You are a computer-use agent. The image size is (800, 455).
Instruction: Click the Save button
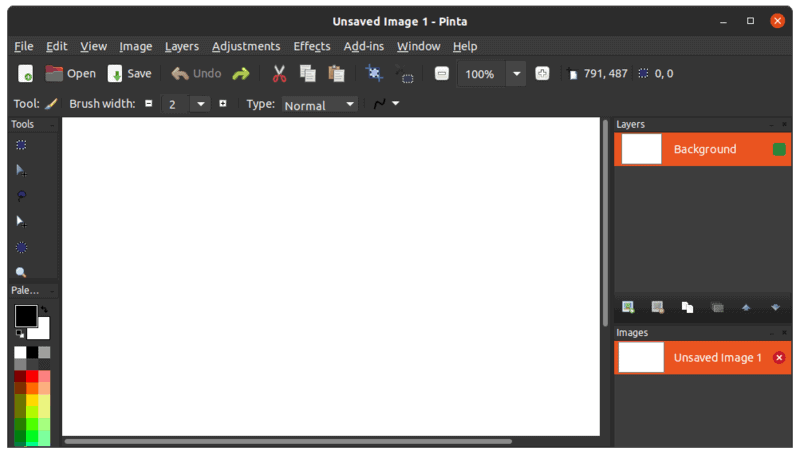[129, 73]
